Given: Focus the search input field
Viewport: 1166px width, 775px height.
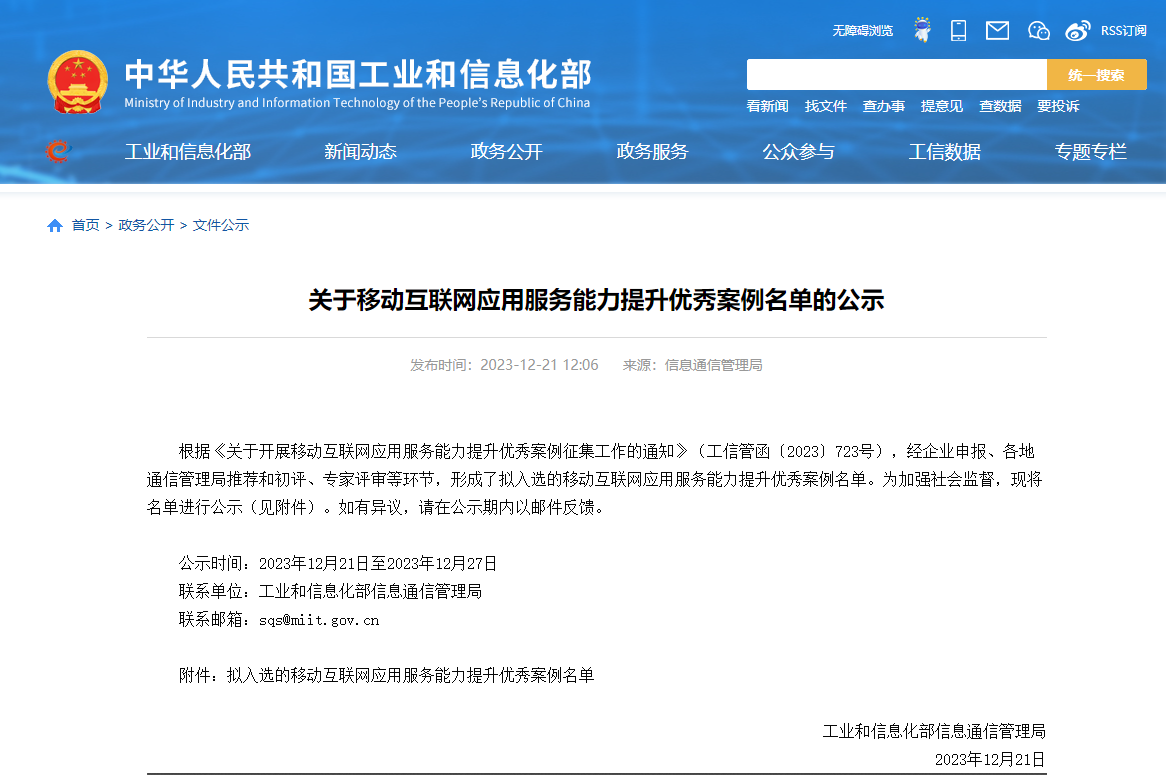Looking at the screenshot, I should point(896,75).
